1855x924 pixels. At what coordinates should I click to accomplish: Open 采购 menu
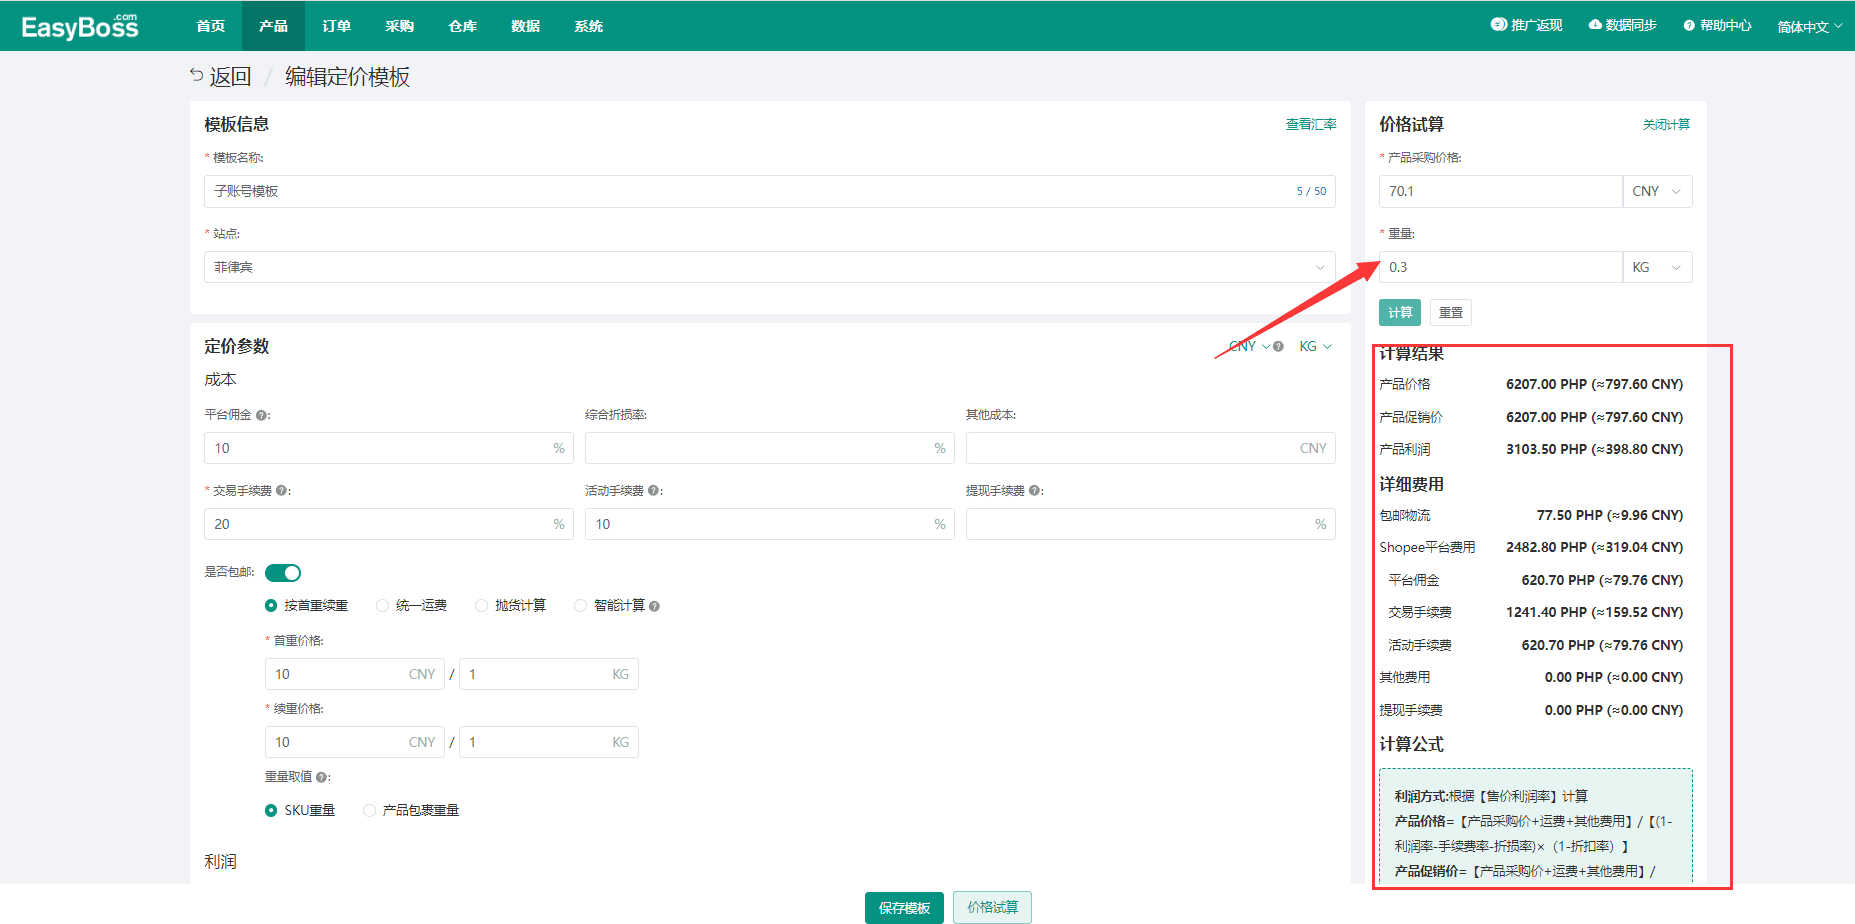[x=399, y=26]
